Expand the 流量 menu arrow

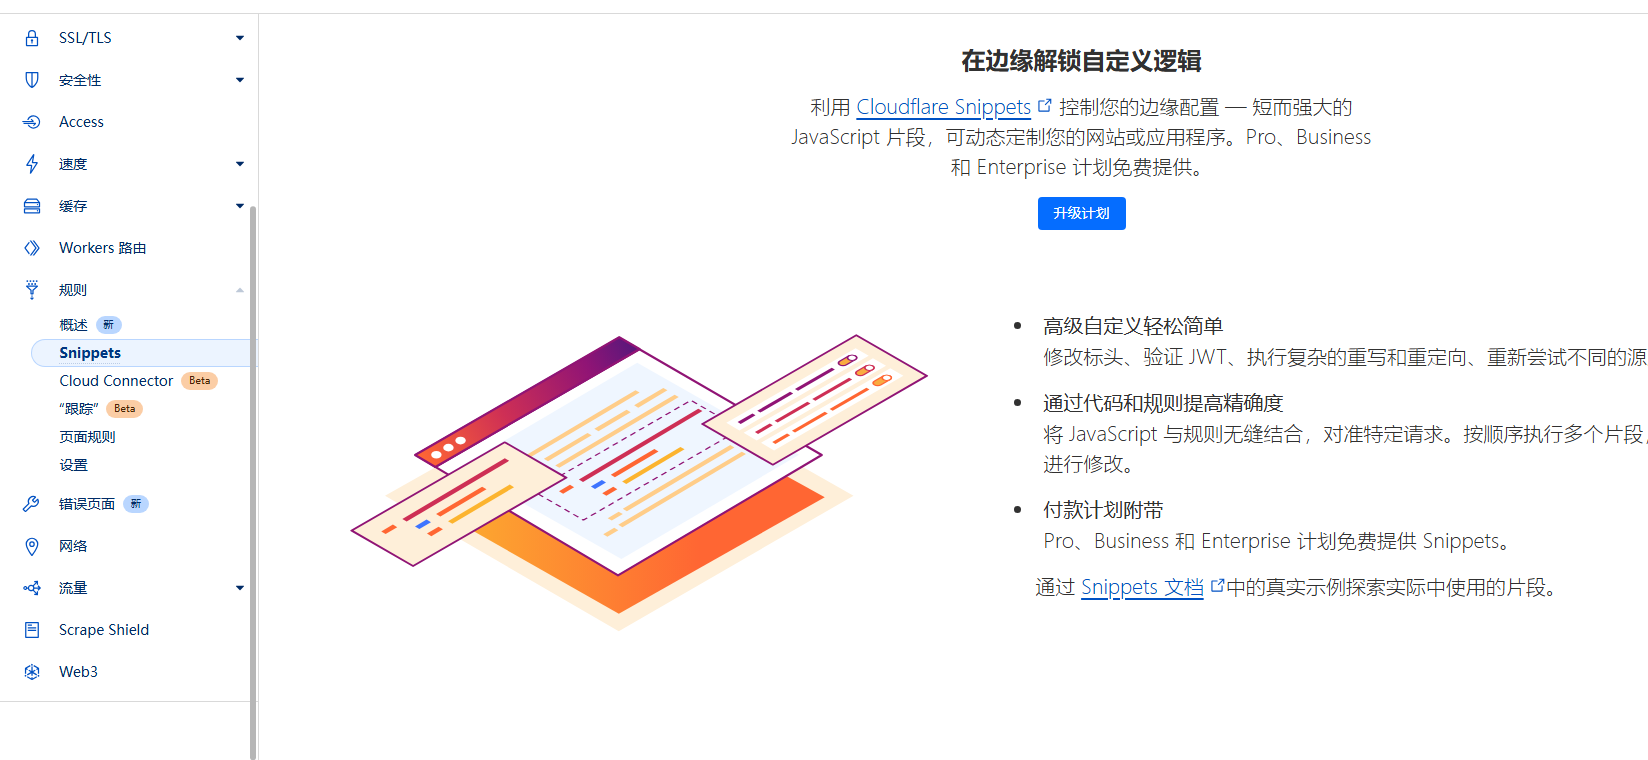(240, 588)
